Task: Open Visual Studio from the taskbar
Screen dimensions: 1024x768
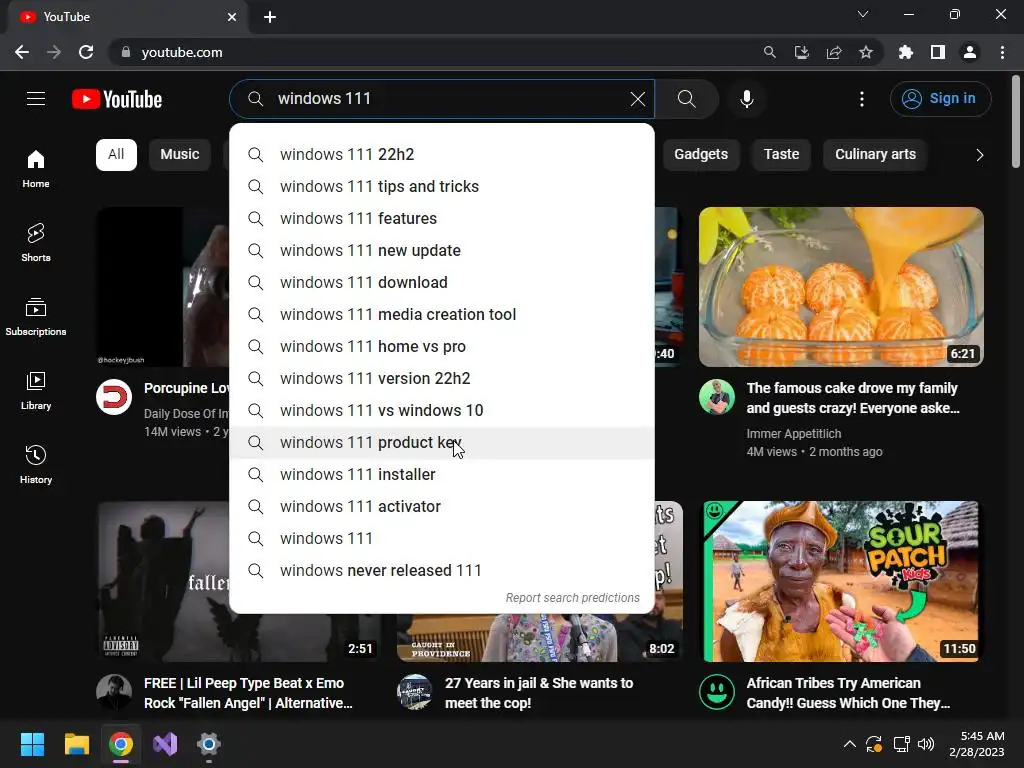Action: [165, 744]
